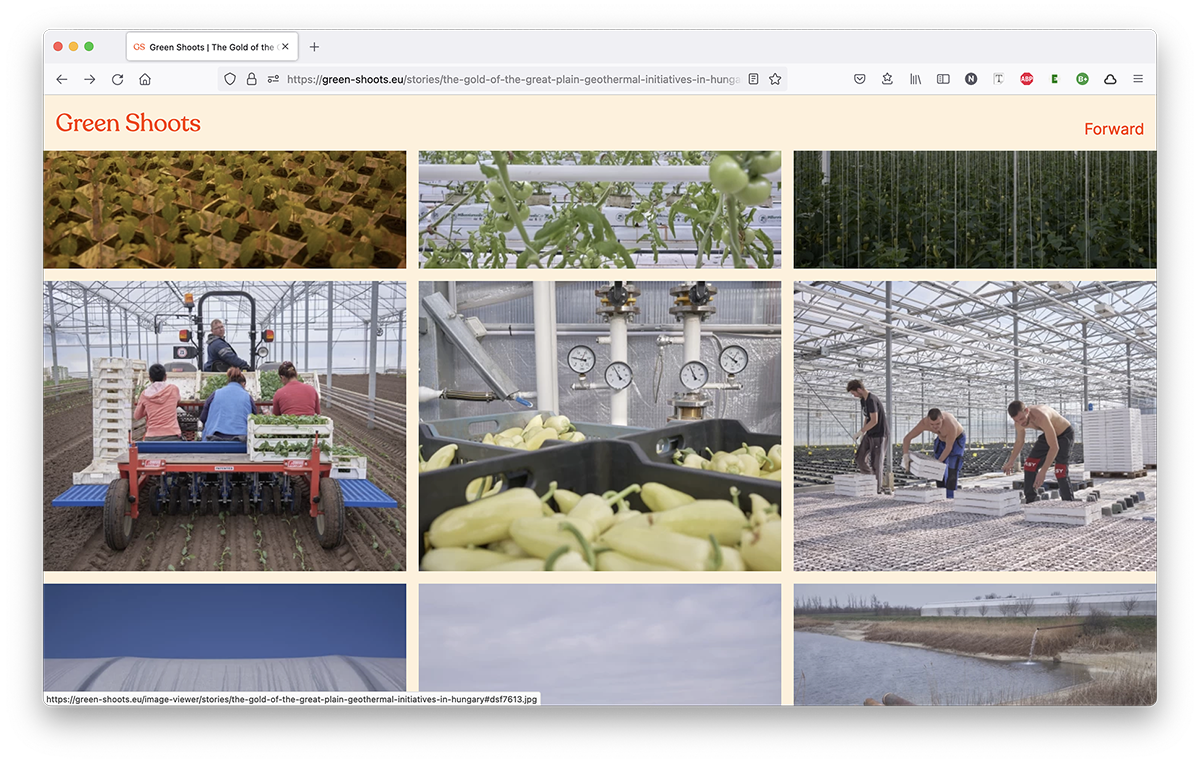This screenshot has height=763, width=1200.
Task: Show site connection lock information
Action: [251, 79]
